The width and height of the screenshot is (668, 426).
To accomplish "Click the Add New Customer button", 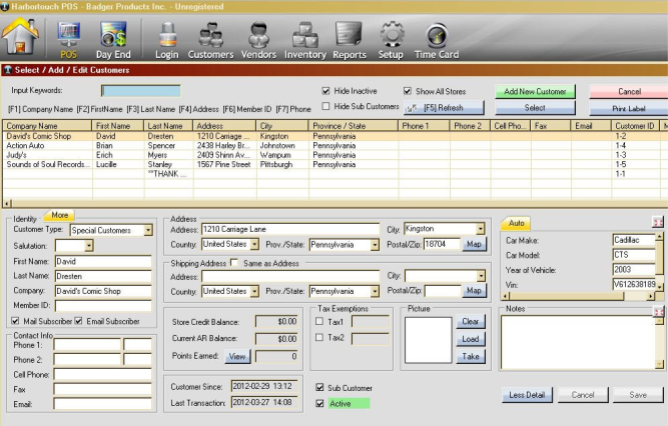I will click(x=534, y=91).
